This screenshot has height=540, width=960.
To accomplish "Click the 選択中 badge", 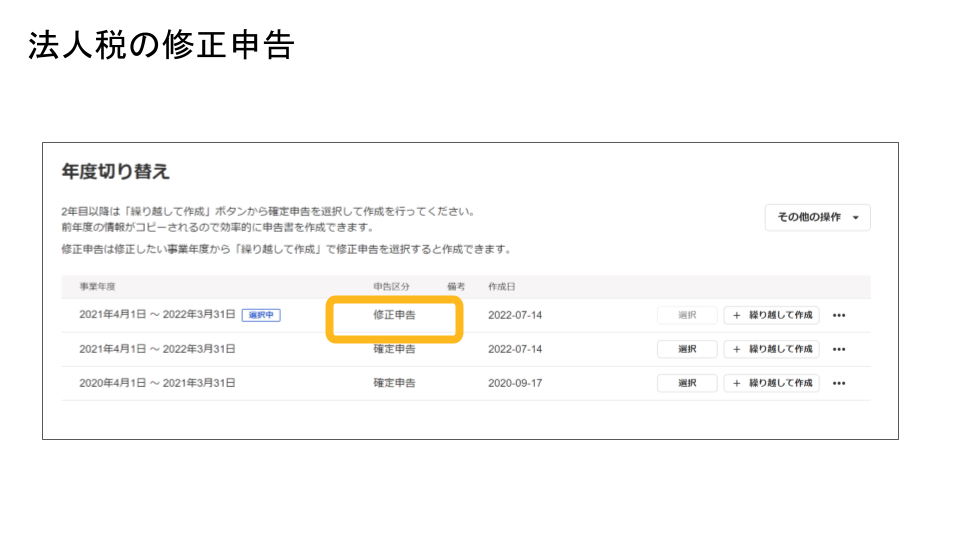I will click(x=261, y=315).
